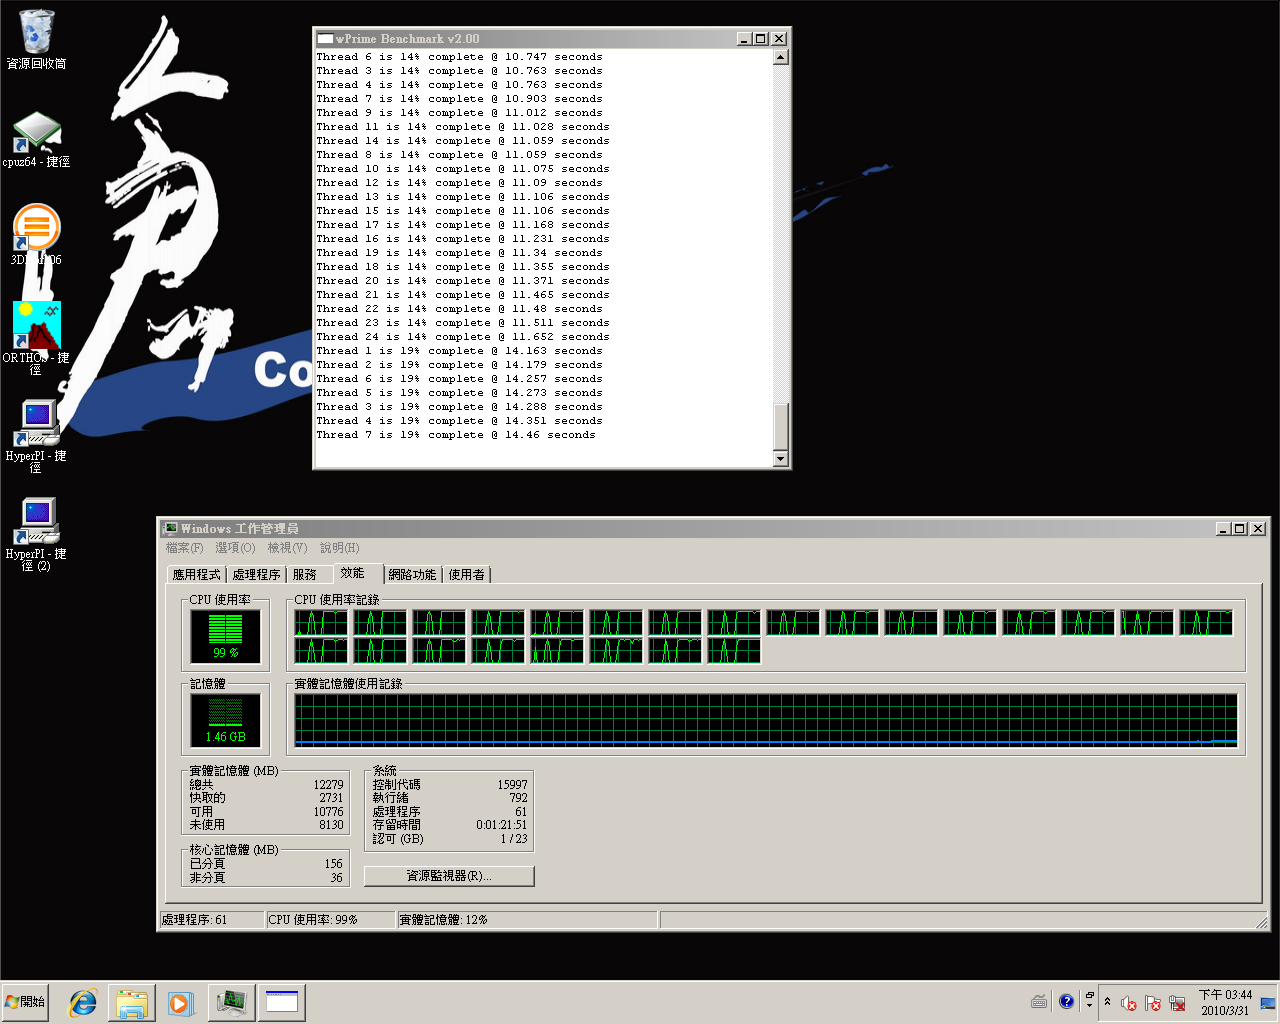Launch Internet Explorer from taskbar
This screenshot has height=1024, width=1280.
pos(82,1002)
